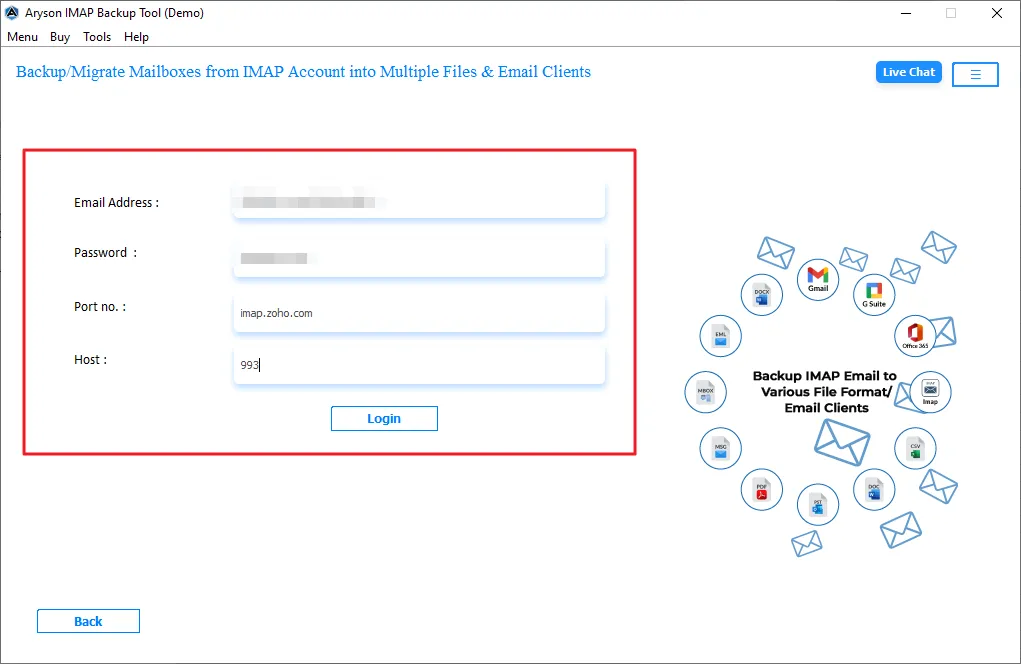The height and width of the screenshot is (664, 1021).
Task: Open the Buy menu
Action: (x=60, y=37)
